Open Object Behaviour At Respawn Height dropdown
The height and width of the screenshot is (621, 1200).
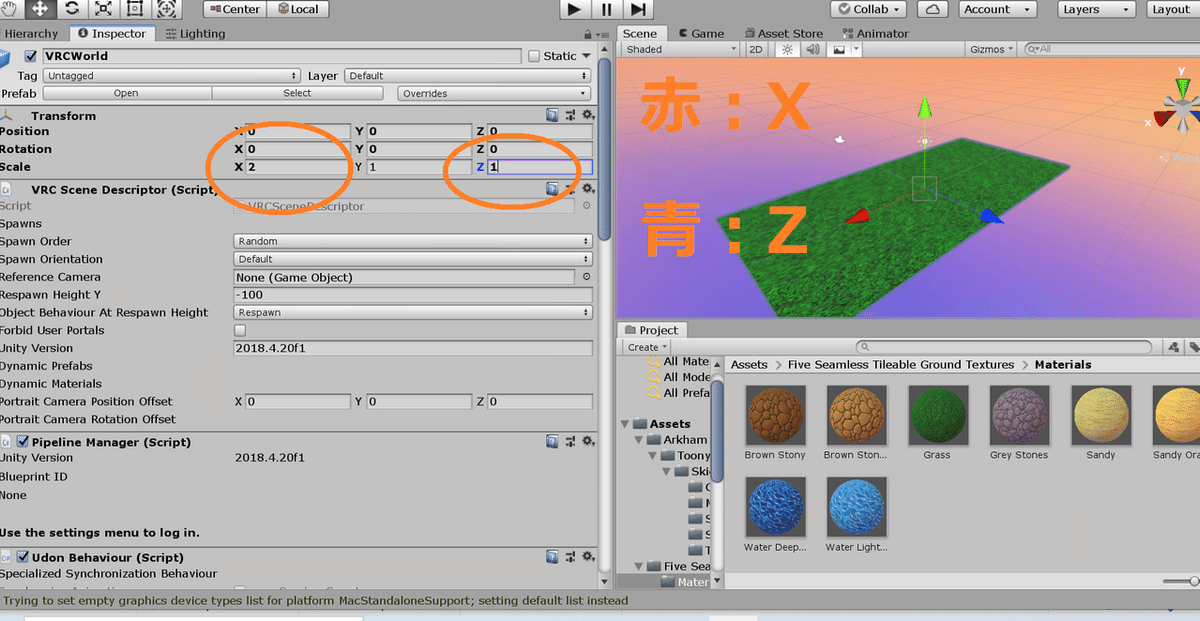click(x=413, y=312)
